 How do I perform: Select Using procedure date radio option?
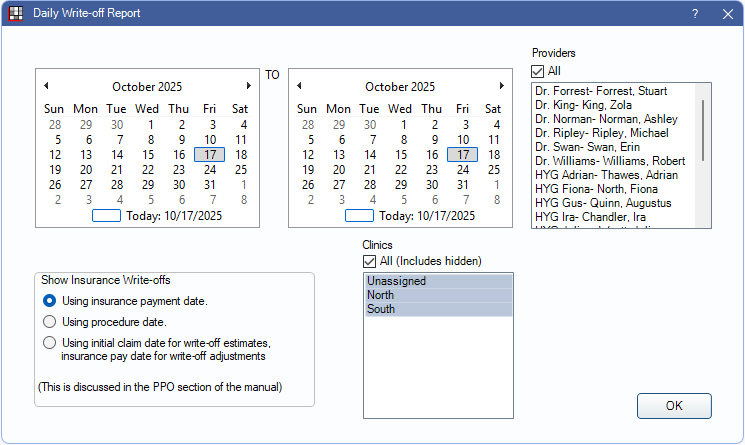(49, 322)
